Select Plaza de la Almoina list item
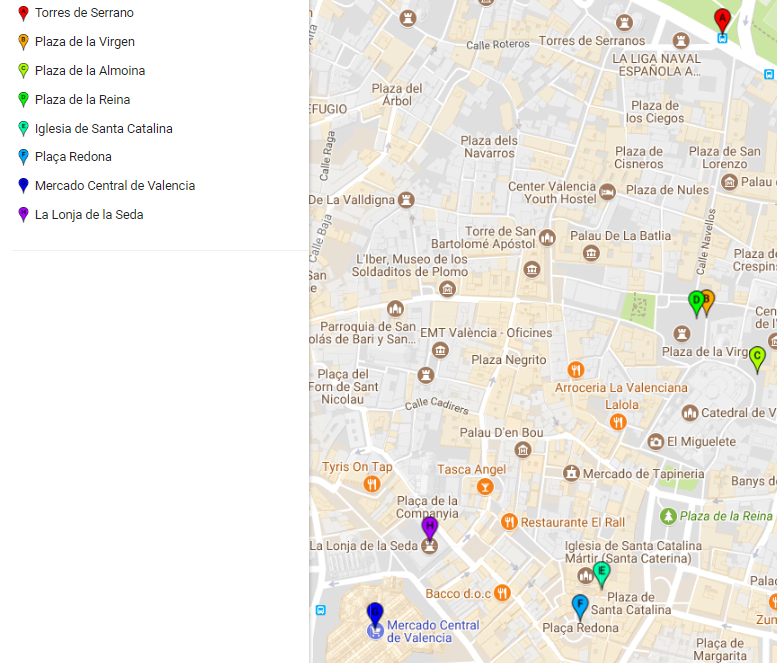777x663 pixels. tap(90, 71)
